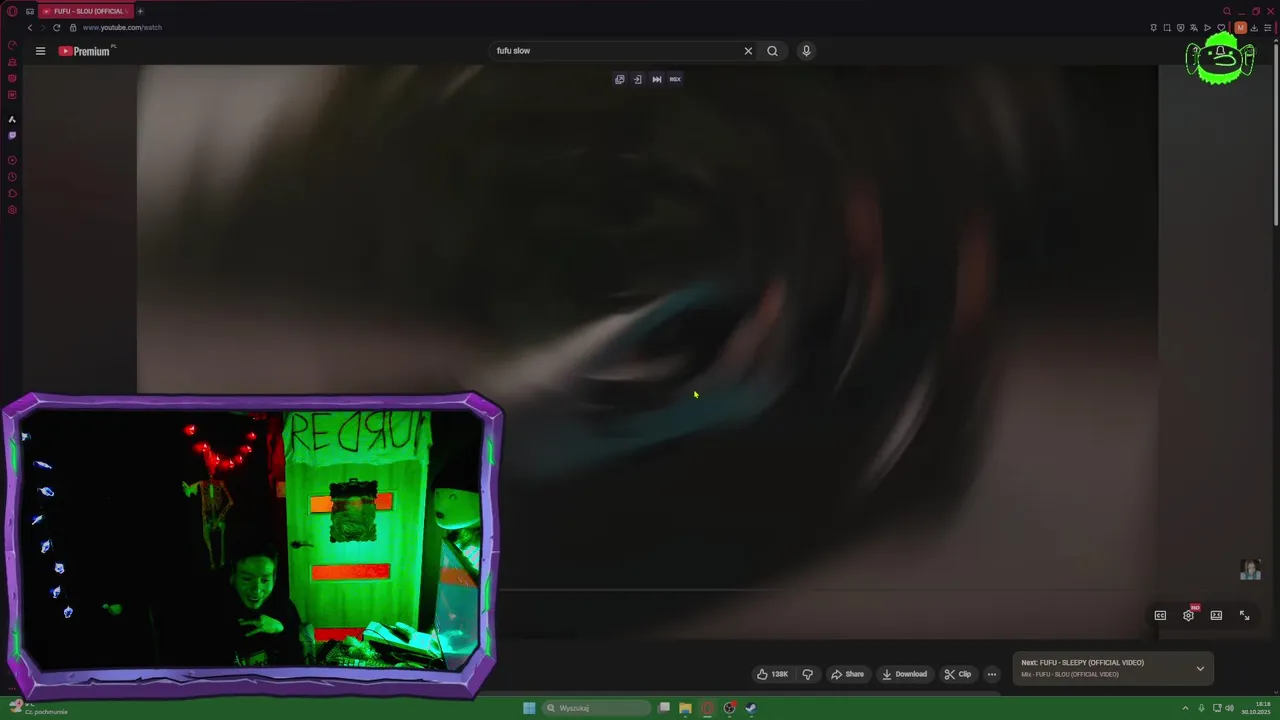1280x720 pixels.
Task: Open more actions ellipsis menu
Action: pos(992,674)
